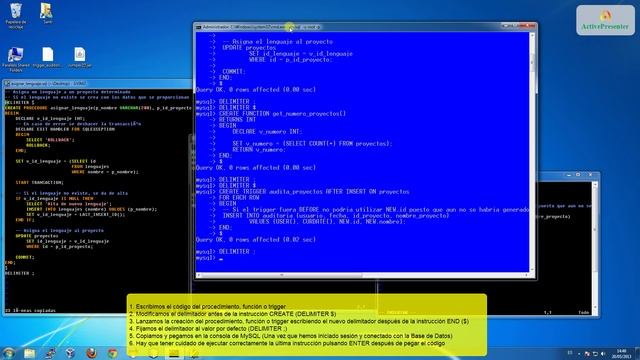640x360 pixels.
Task: Open the Papelera de reciclaje desktop icon
Action: pos(16,16)
